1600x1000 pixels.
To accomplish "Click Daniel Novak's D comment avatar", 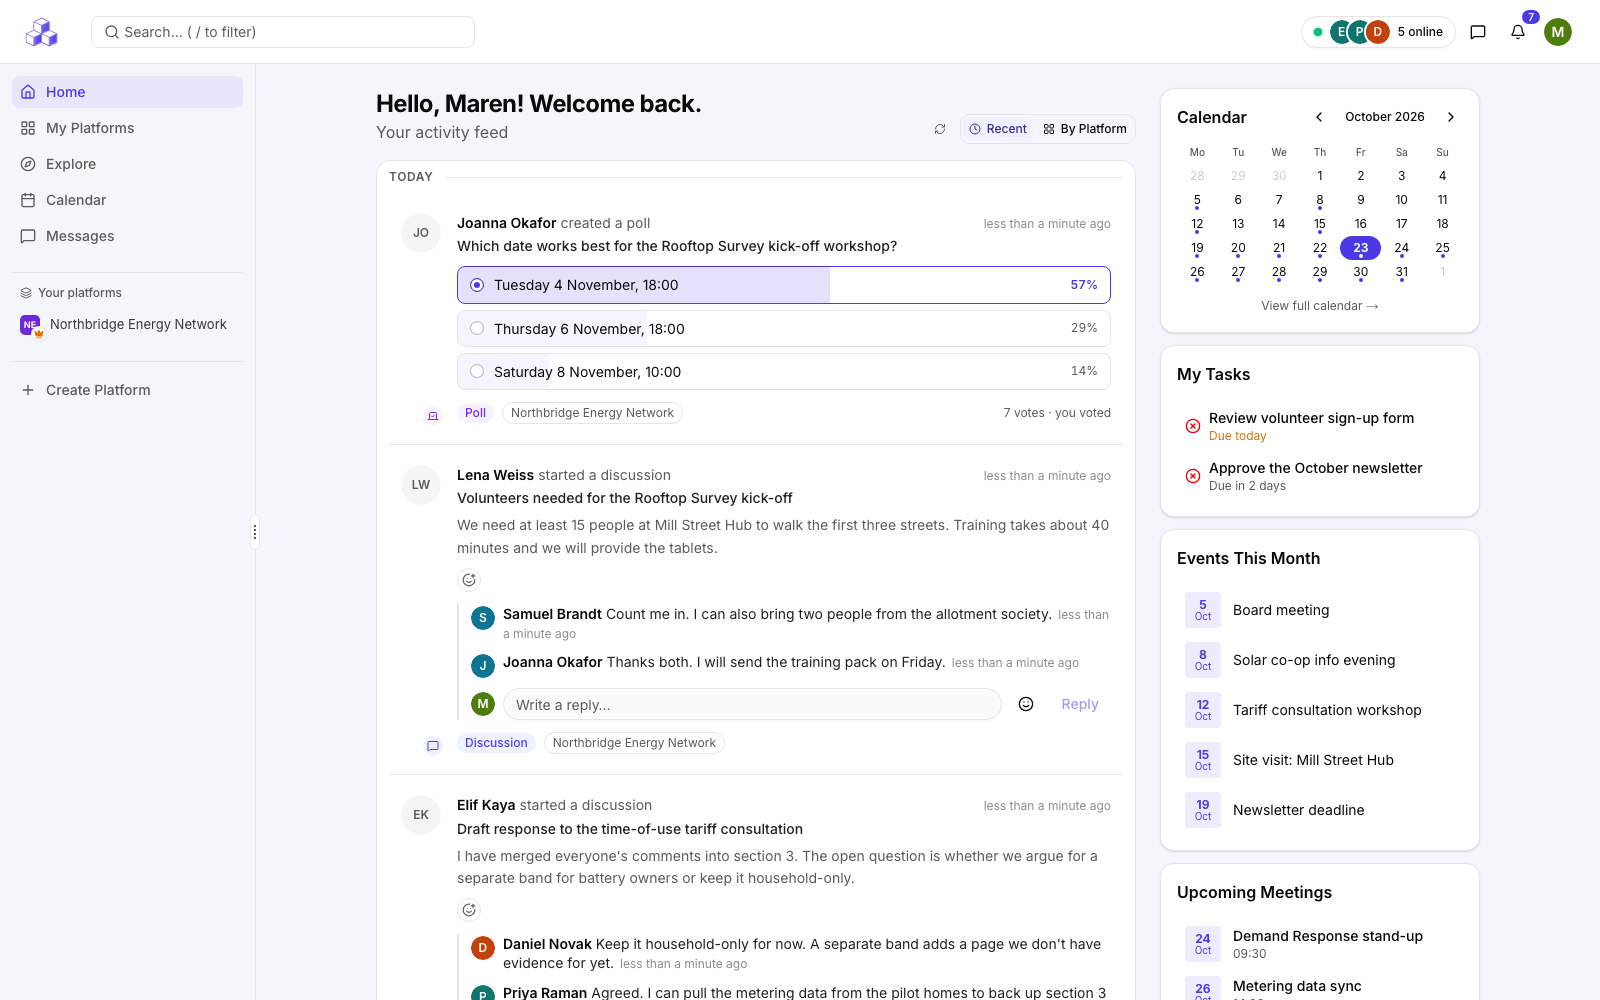I will click(x=483, y=947).
